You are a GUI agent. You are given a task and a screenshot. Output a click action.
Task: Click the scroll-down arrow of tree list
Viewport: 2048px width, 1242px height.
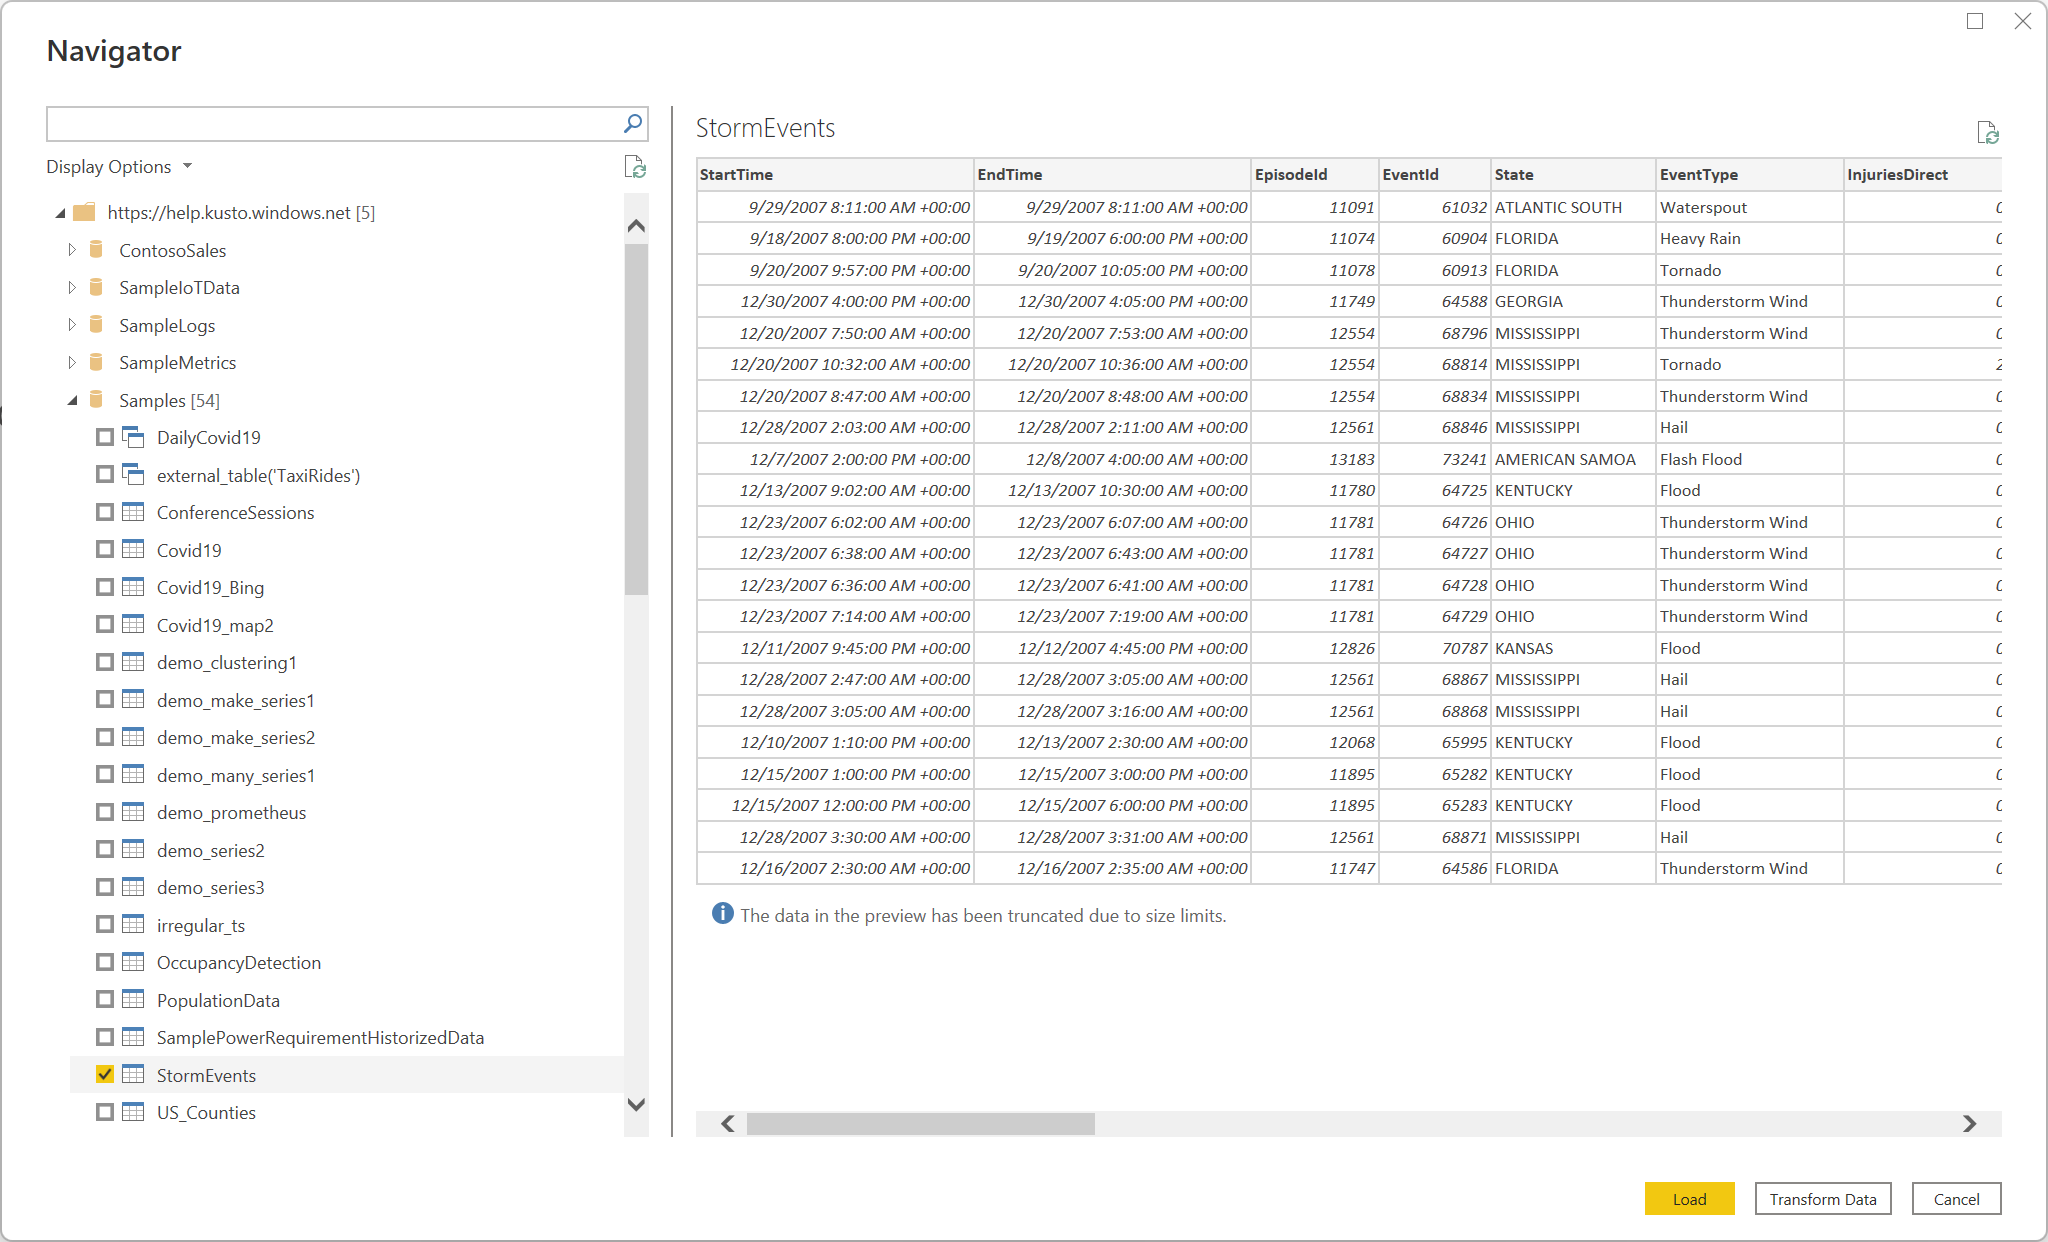(636, 1105)
